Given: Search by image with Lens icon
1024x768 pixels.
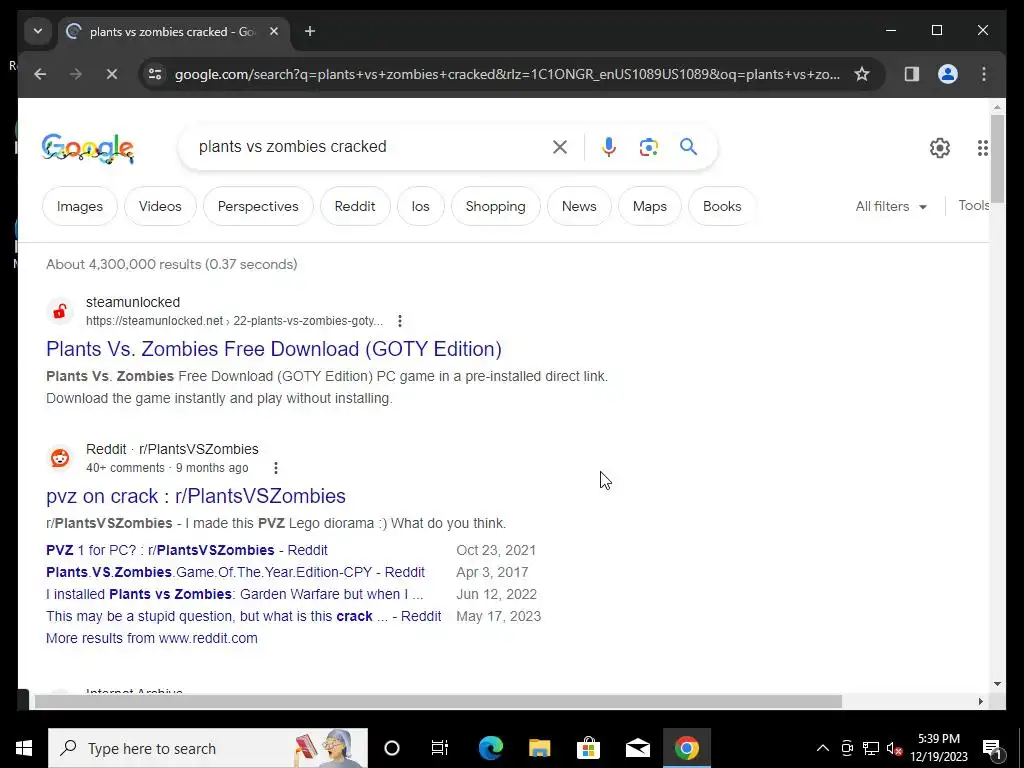Looking at the screenshot, I should click(648, 147).
